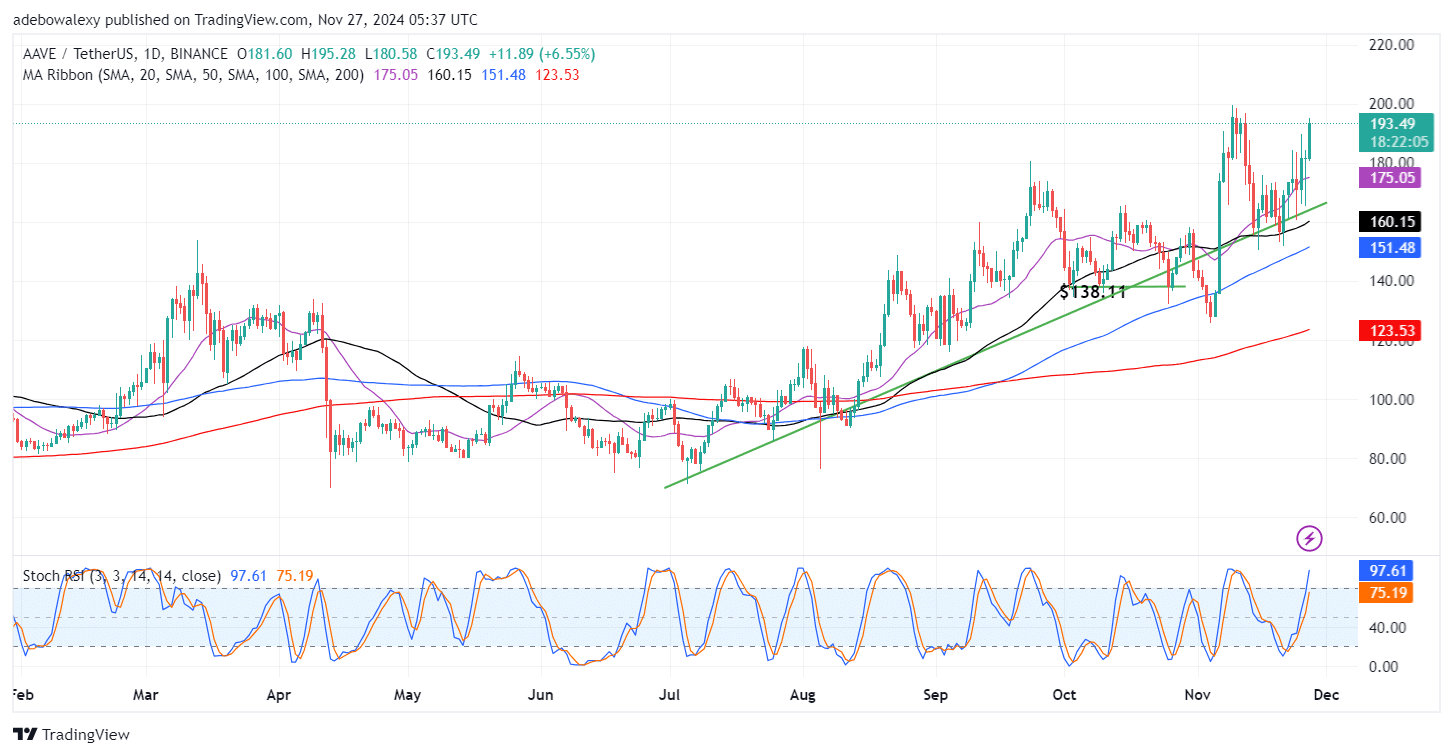The width and height of the screenshot is (1453, 756).
Task: Click the purple lightning bolt icon
Action: [1309, 539]
